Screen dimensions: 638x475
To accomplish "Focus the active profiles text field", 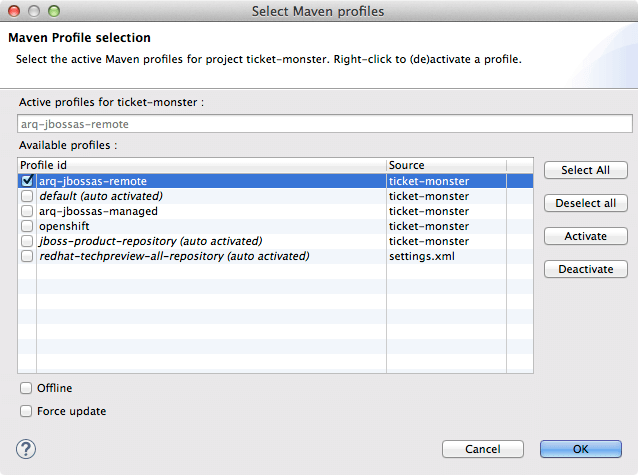I will coord(324,125).
